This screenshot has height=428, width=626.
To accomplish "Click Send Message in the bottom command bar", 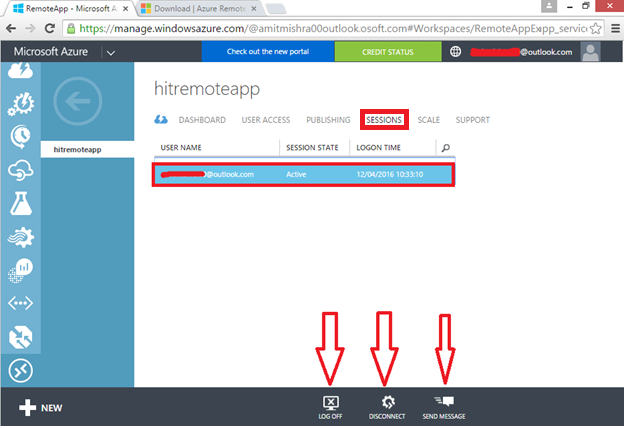I will tap(444, 408).
